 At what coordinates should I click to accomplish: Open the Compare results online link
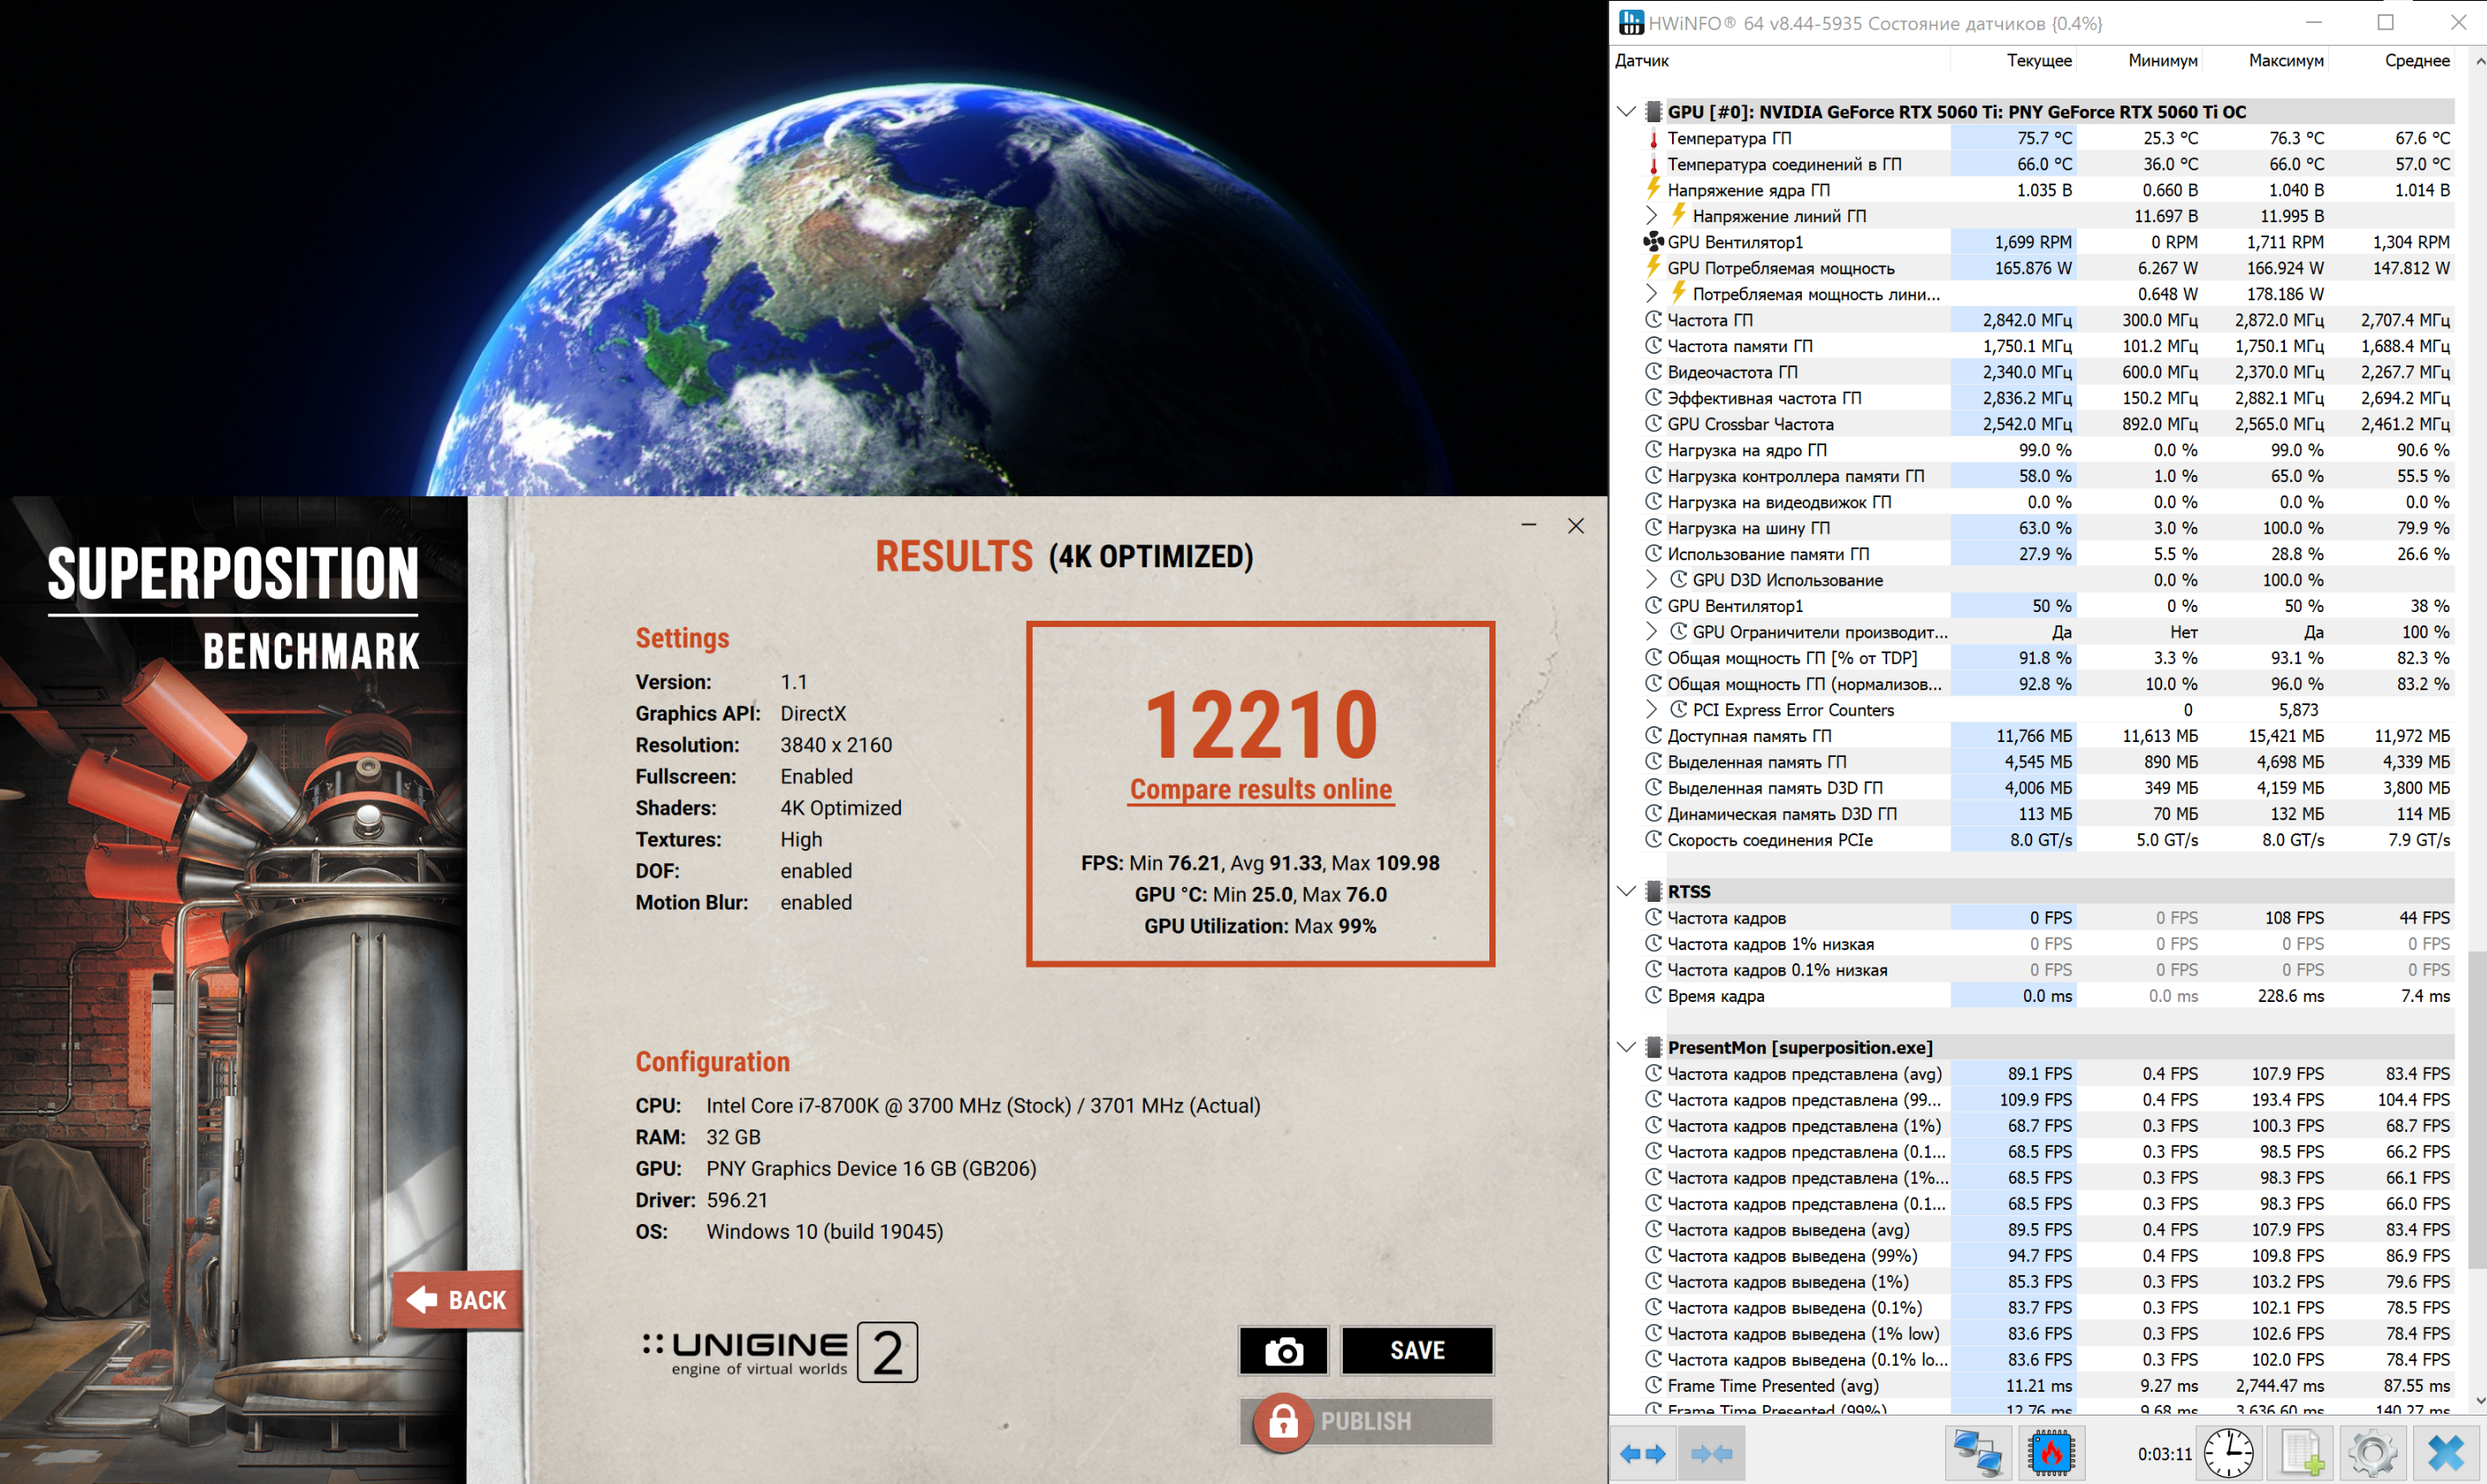point(1261,789)
